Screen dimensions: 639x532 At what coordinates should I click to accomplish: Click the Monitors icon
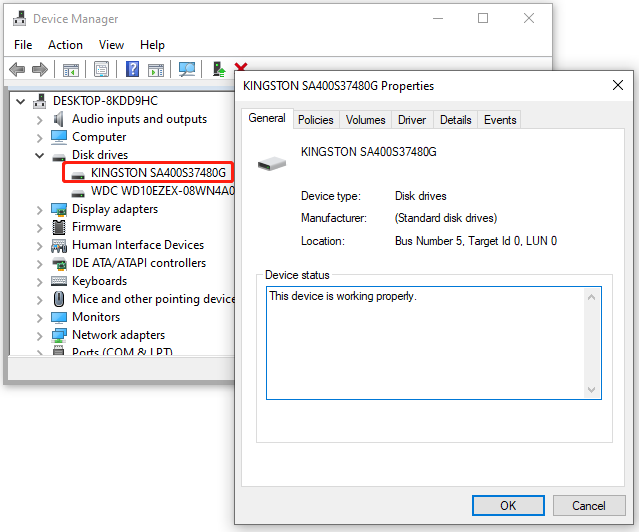[59, 317]
